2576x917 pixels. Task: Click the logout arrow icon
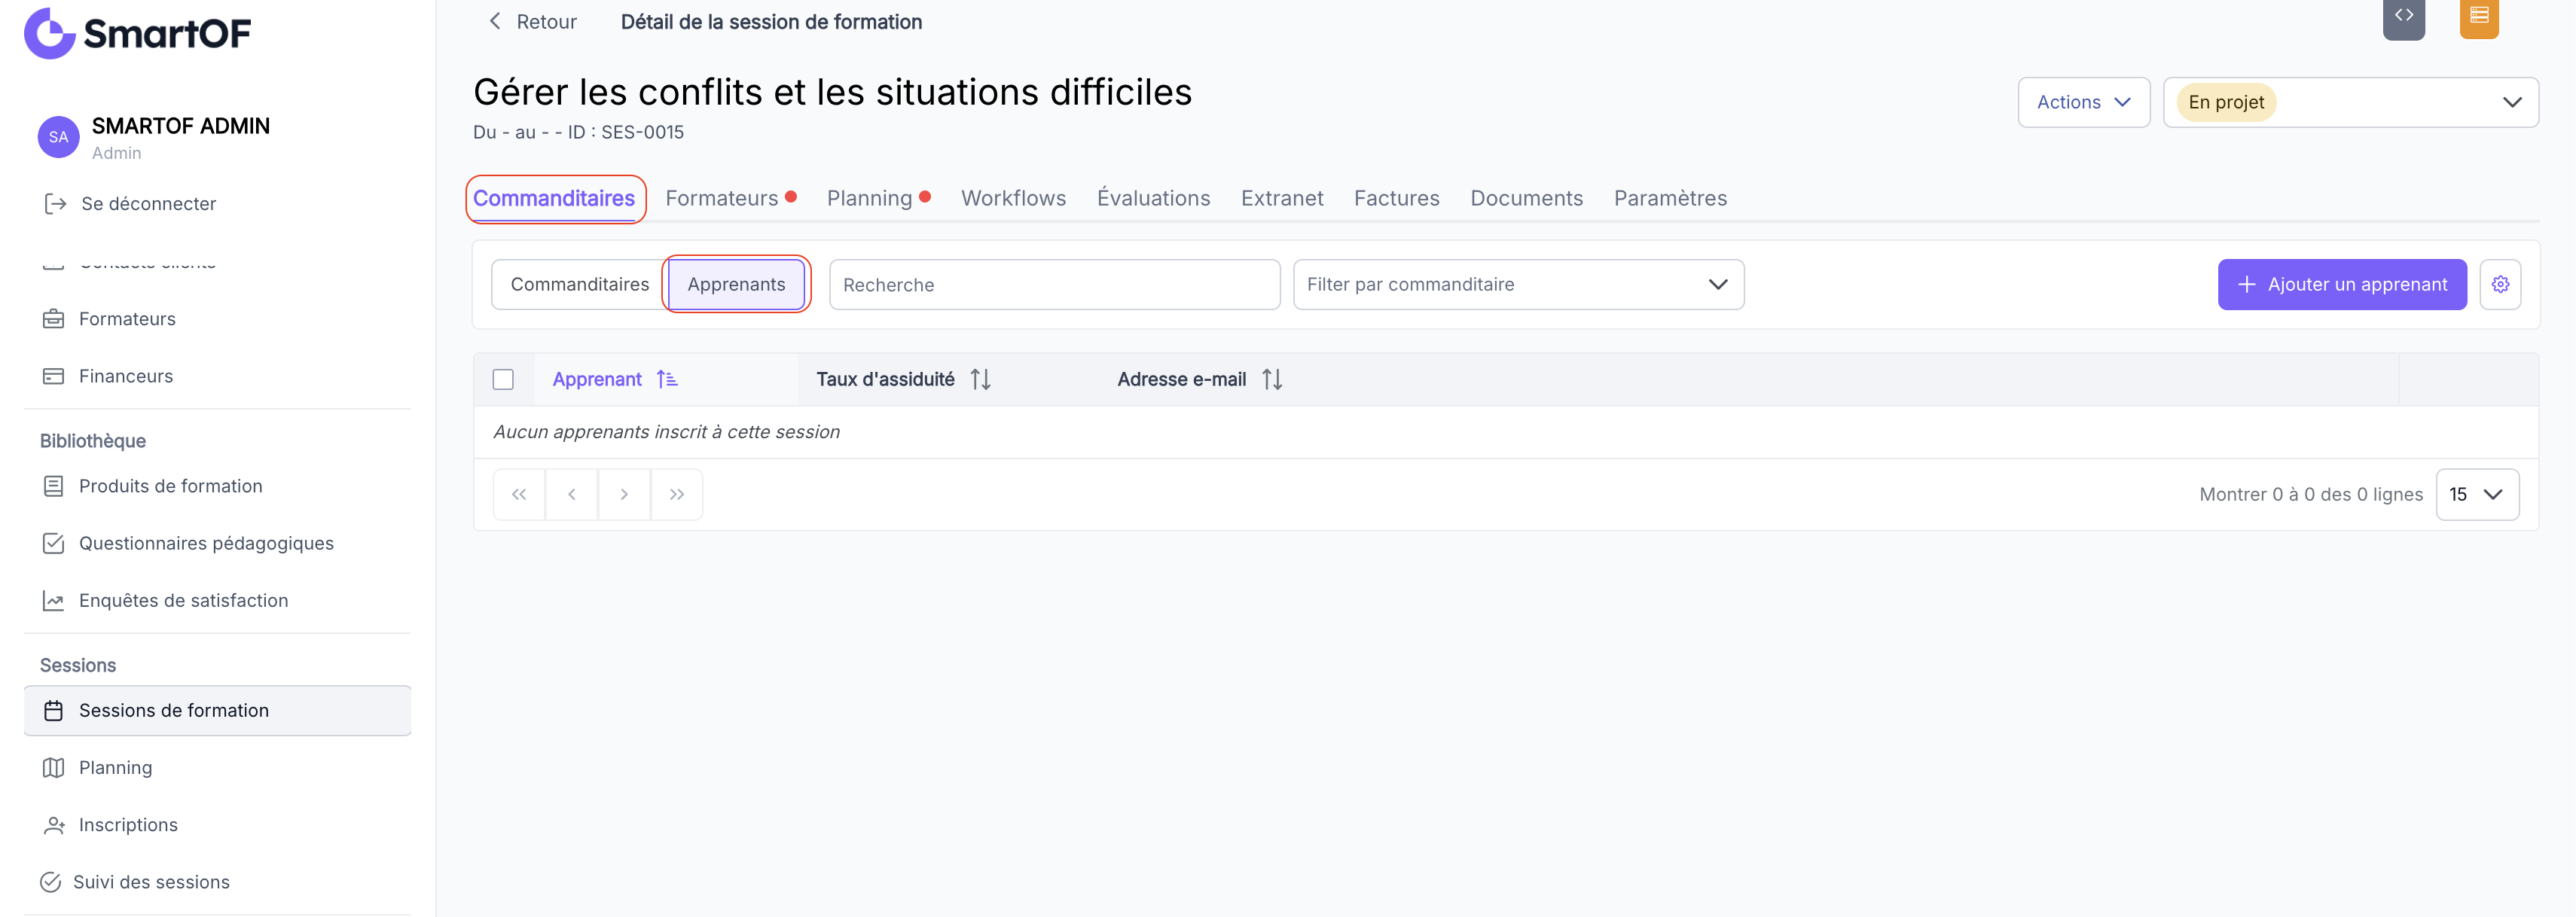[x=55, y=204]
